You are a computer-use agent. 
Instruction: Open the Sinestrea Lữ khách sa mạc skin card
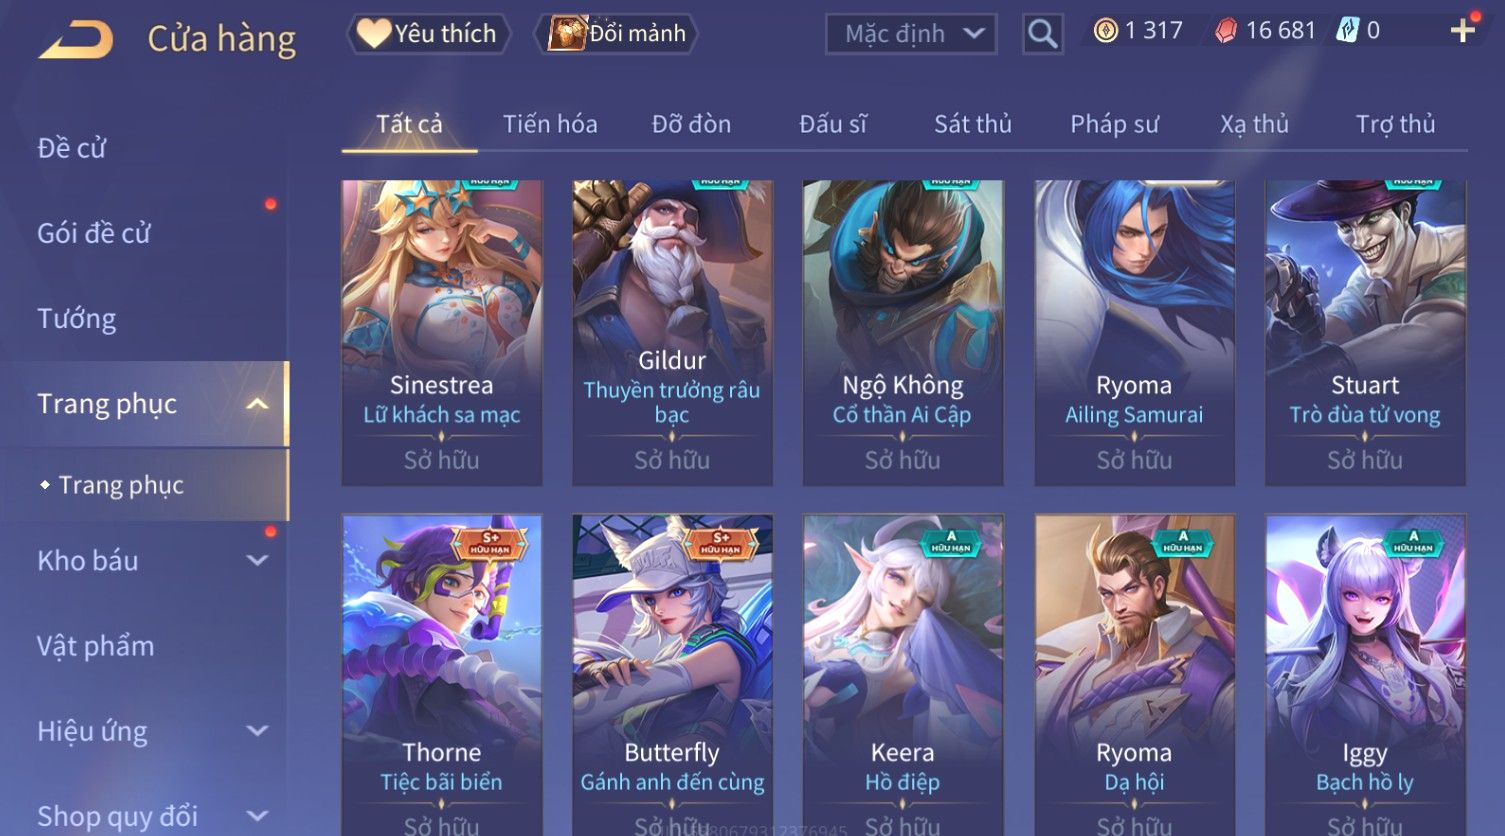(442, 333)
